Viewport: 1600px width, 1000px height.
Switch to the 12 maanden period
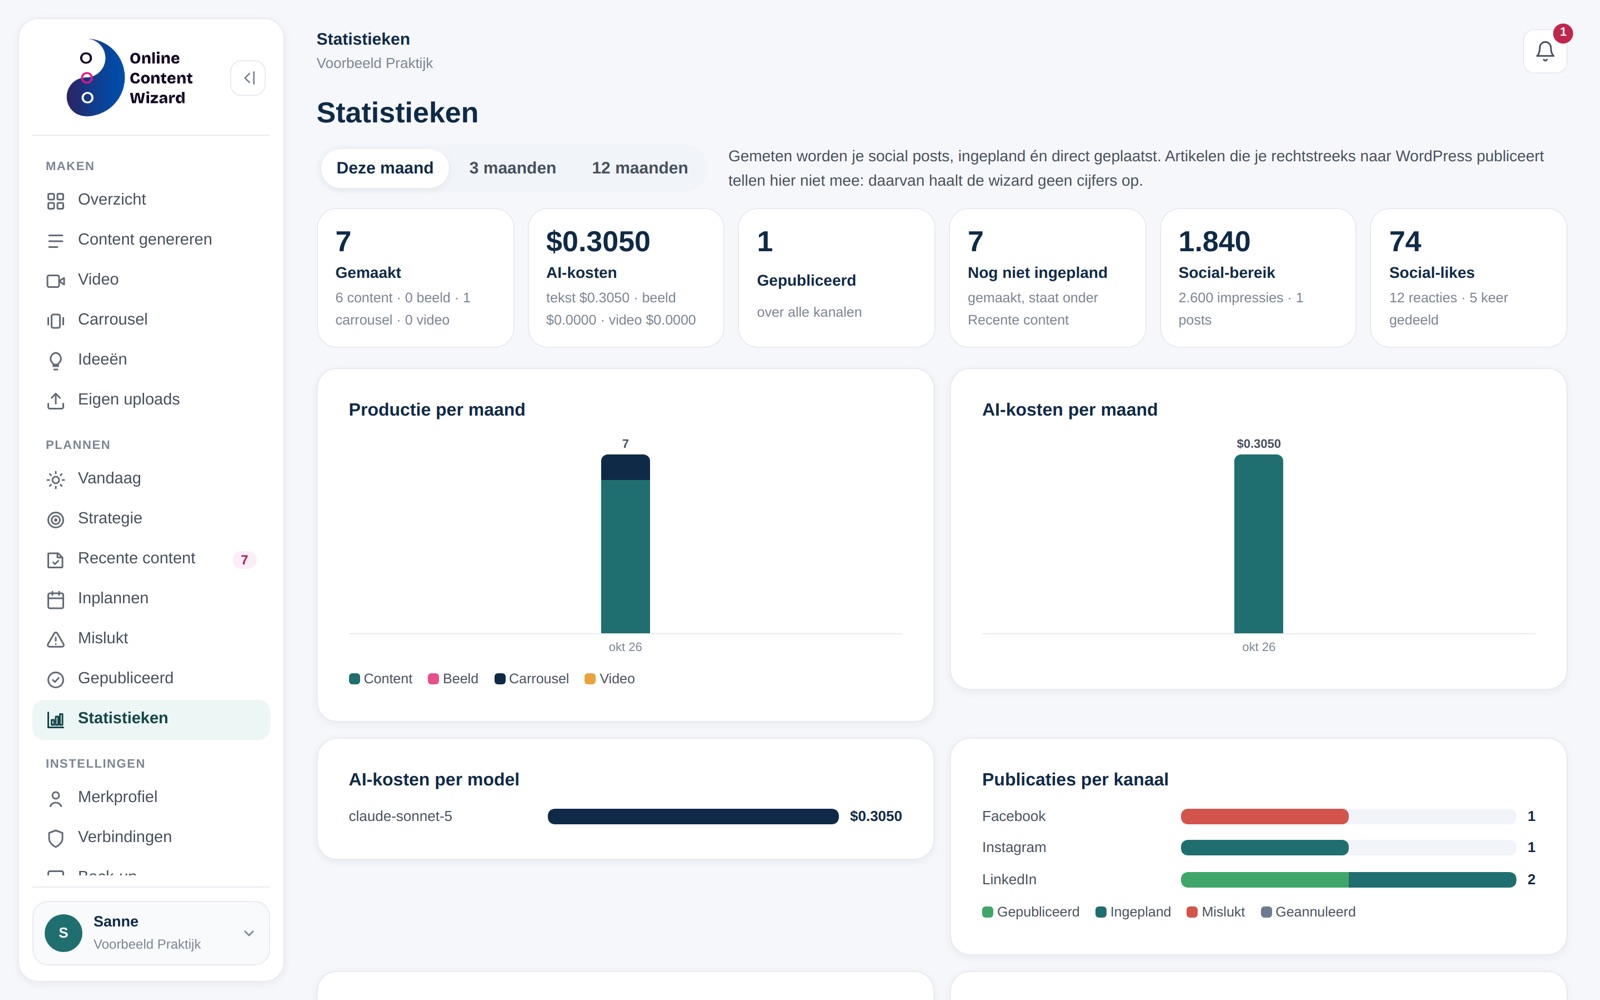coord(640,168)
